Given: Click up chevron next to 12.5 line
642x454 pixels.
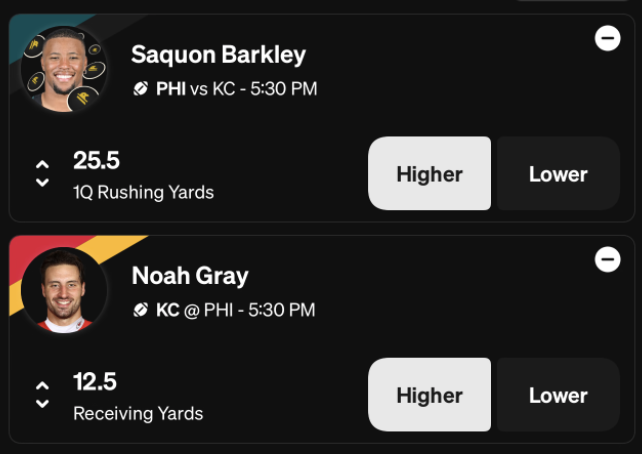Looking at the screenshot, I should pyautogui.click(x=42, y=386).
